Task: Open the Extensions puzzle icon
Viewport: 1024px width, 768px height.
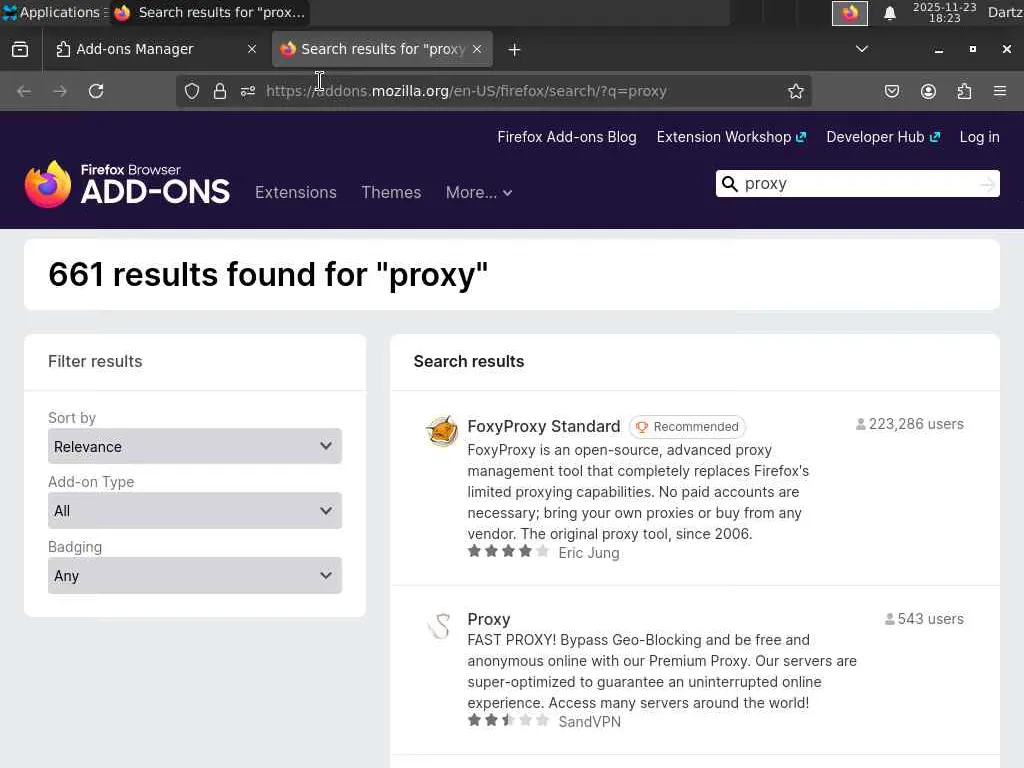Action: (964, 91)
